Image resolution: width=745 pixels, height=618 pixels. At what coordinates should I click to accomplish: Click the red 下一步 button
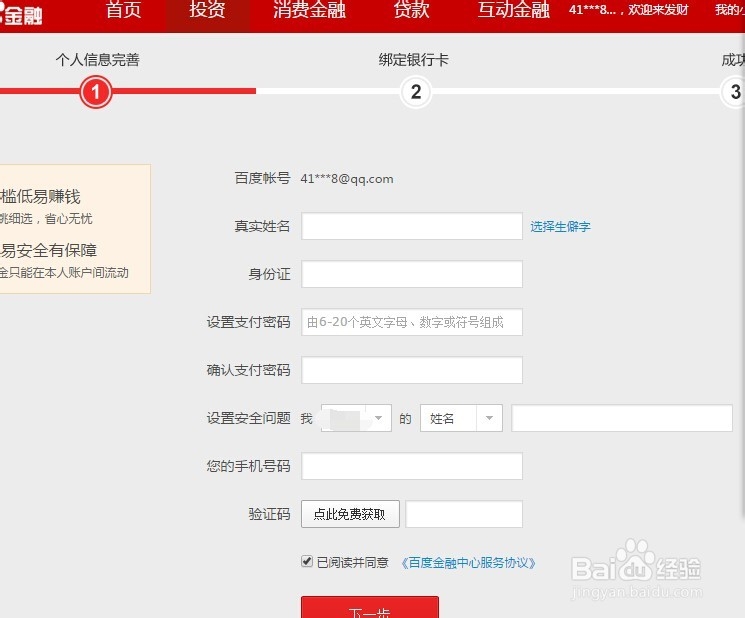(370, 608)
